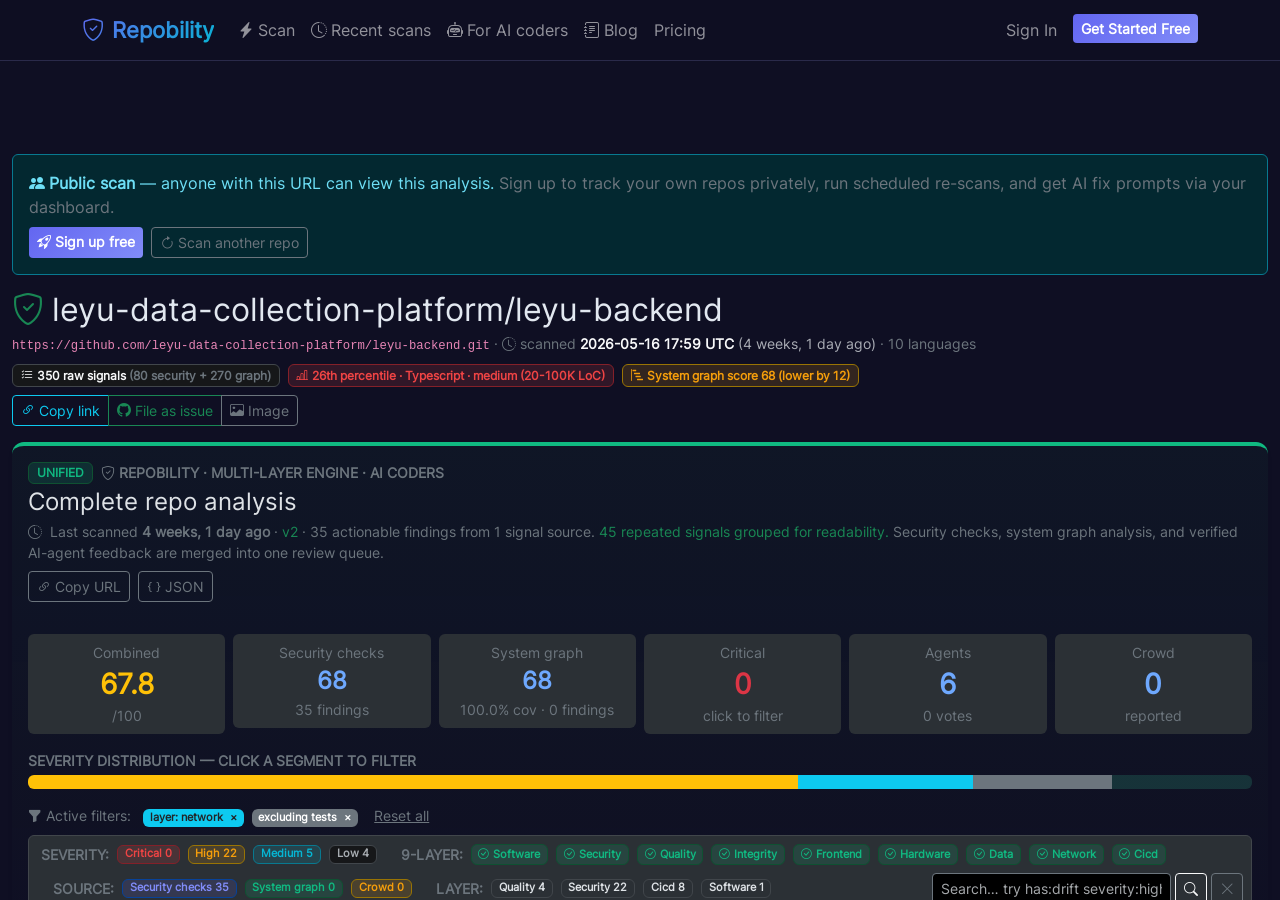1280x900 pixels.
Task: Toggle the Frontend 9-layer chip
Action: 831,854
